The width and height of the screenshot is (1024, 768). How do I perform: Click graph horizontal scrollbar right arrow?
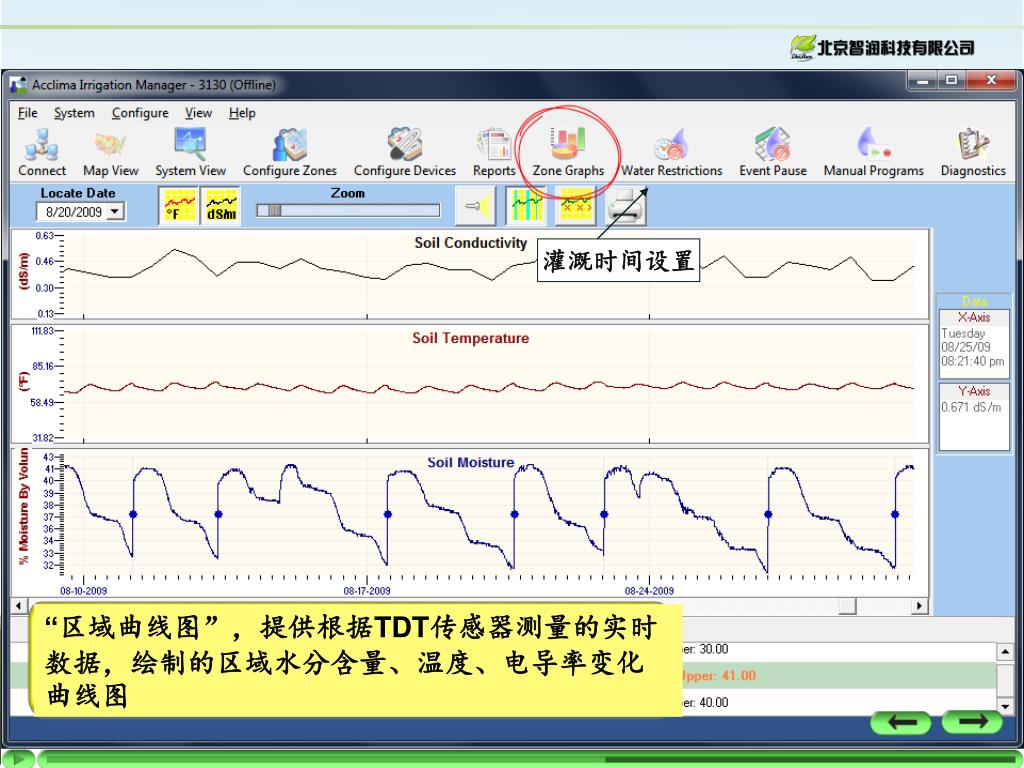tap(920, 606)
